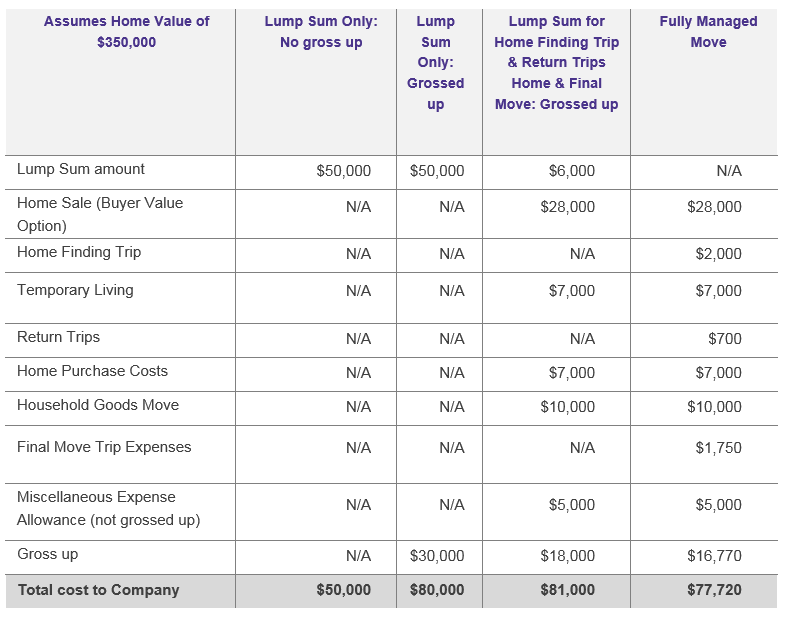Select the $77,720 total cost cell

pos(715,590)
